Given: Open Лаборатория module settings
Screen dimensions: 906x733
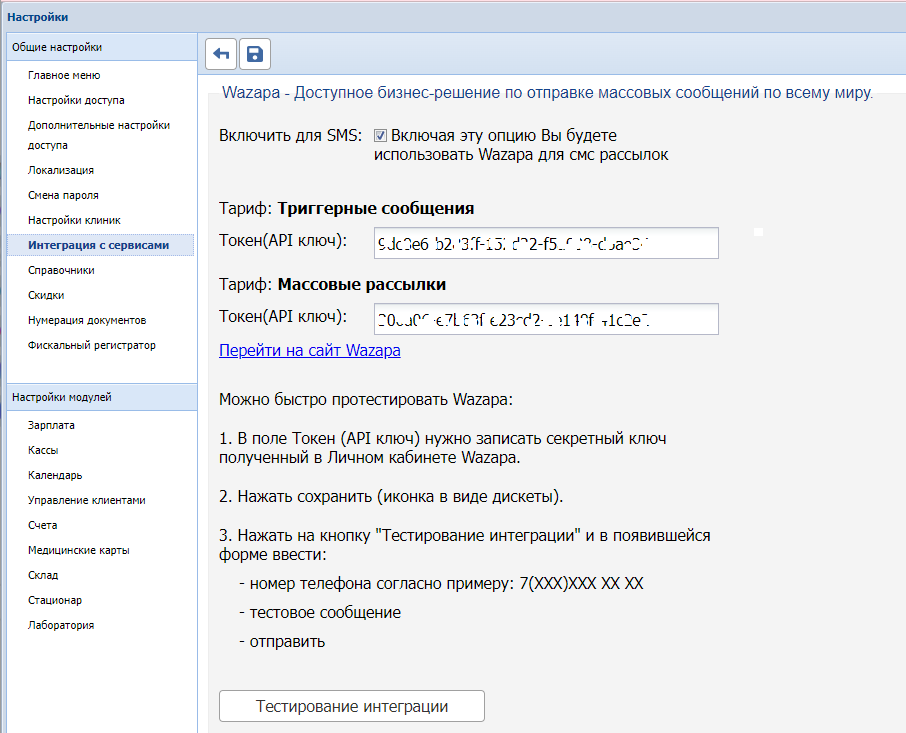Looking at the screenshot, I should 61,625.
